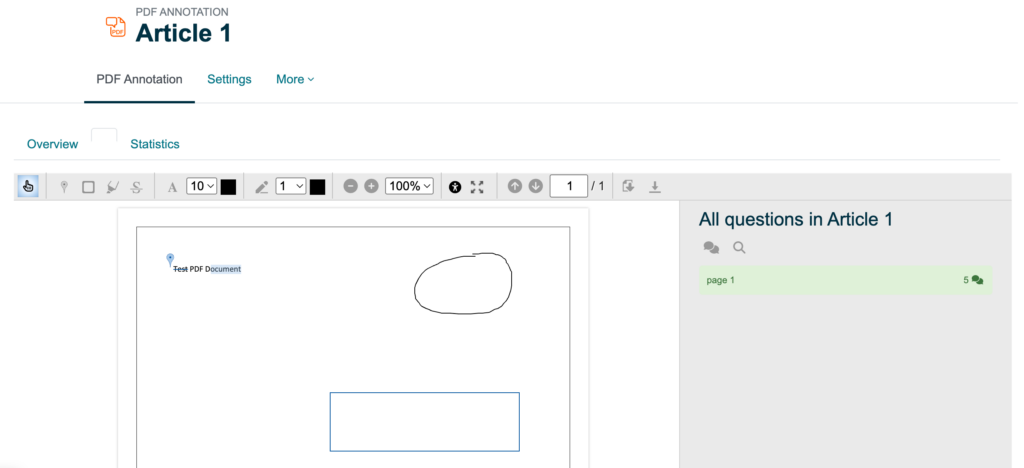Pick the text color swatch

(228, 187)
